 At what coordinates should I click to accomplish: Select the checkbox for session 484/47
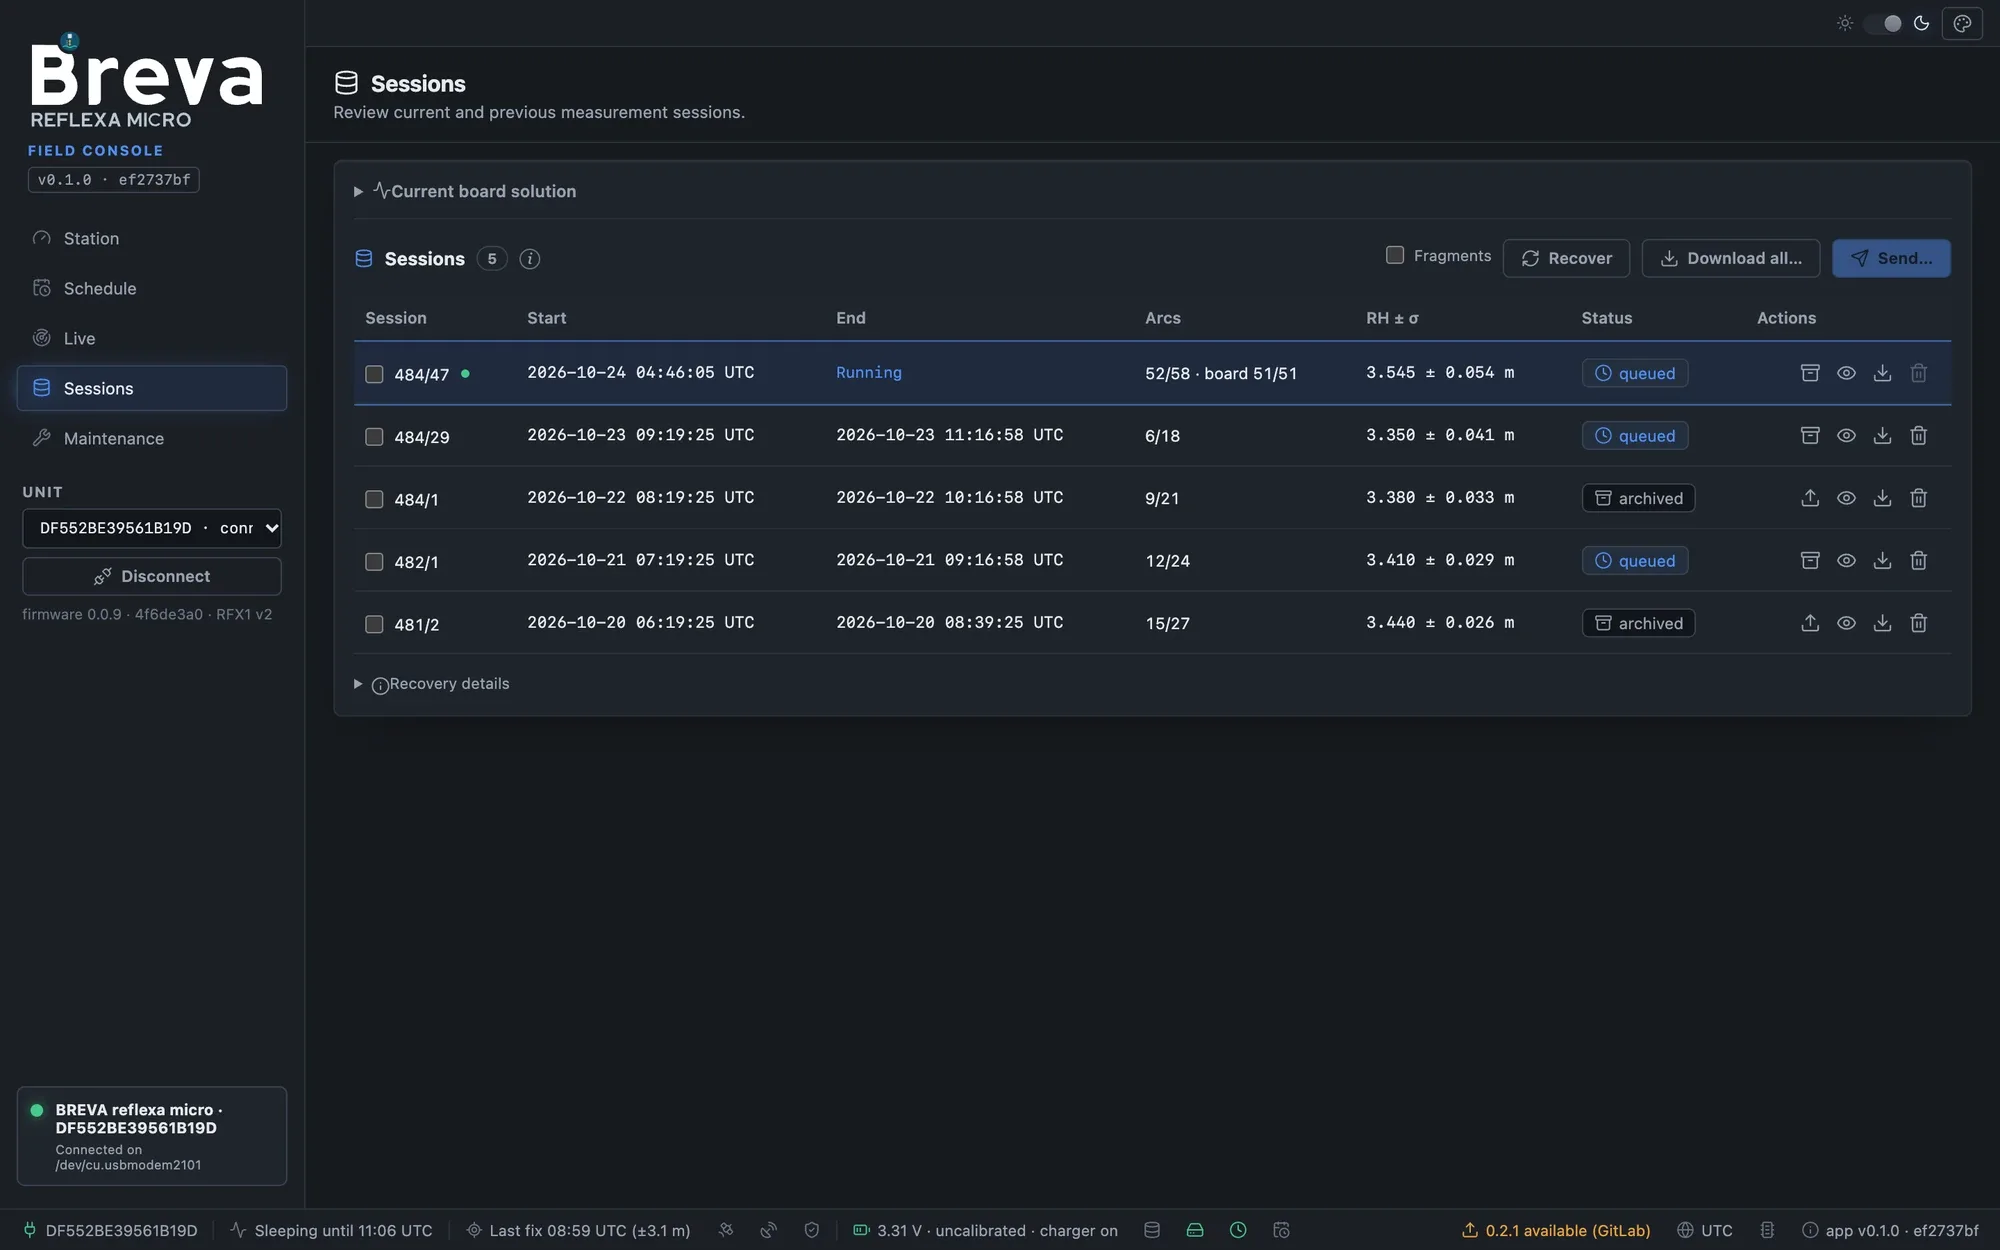[374, 374]
